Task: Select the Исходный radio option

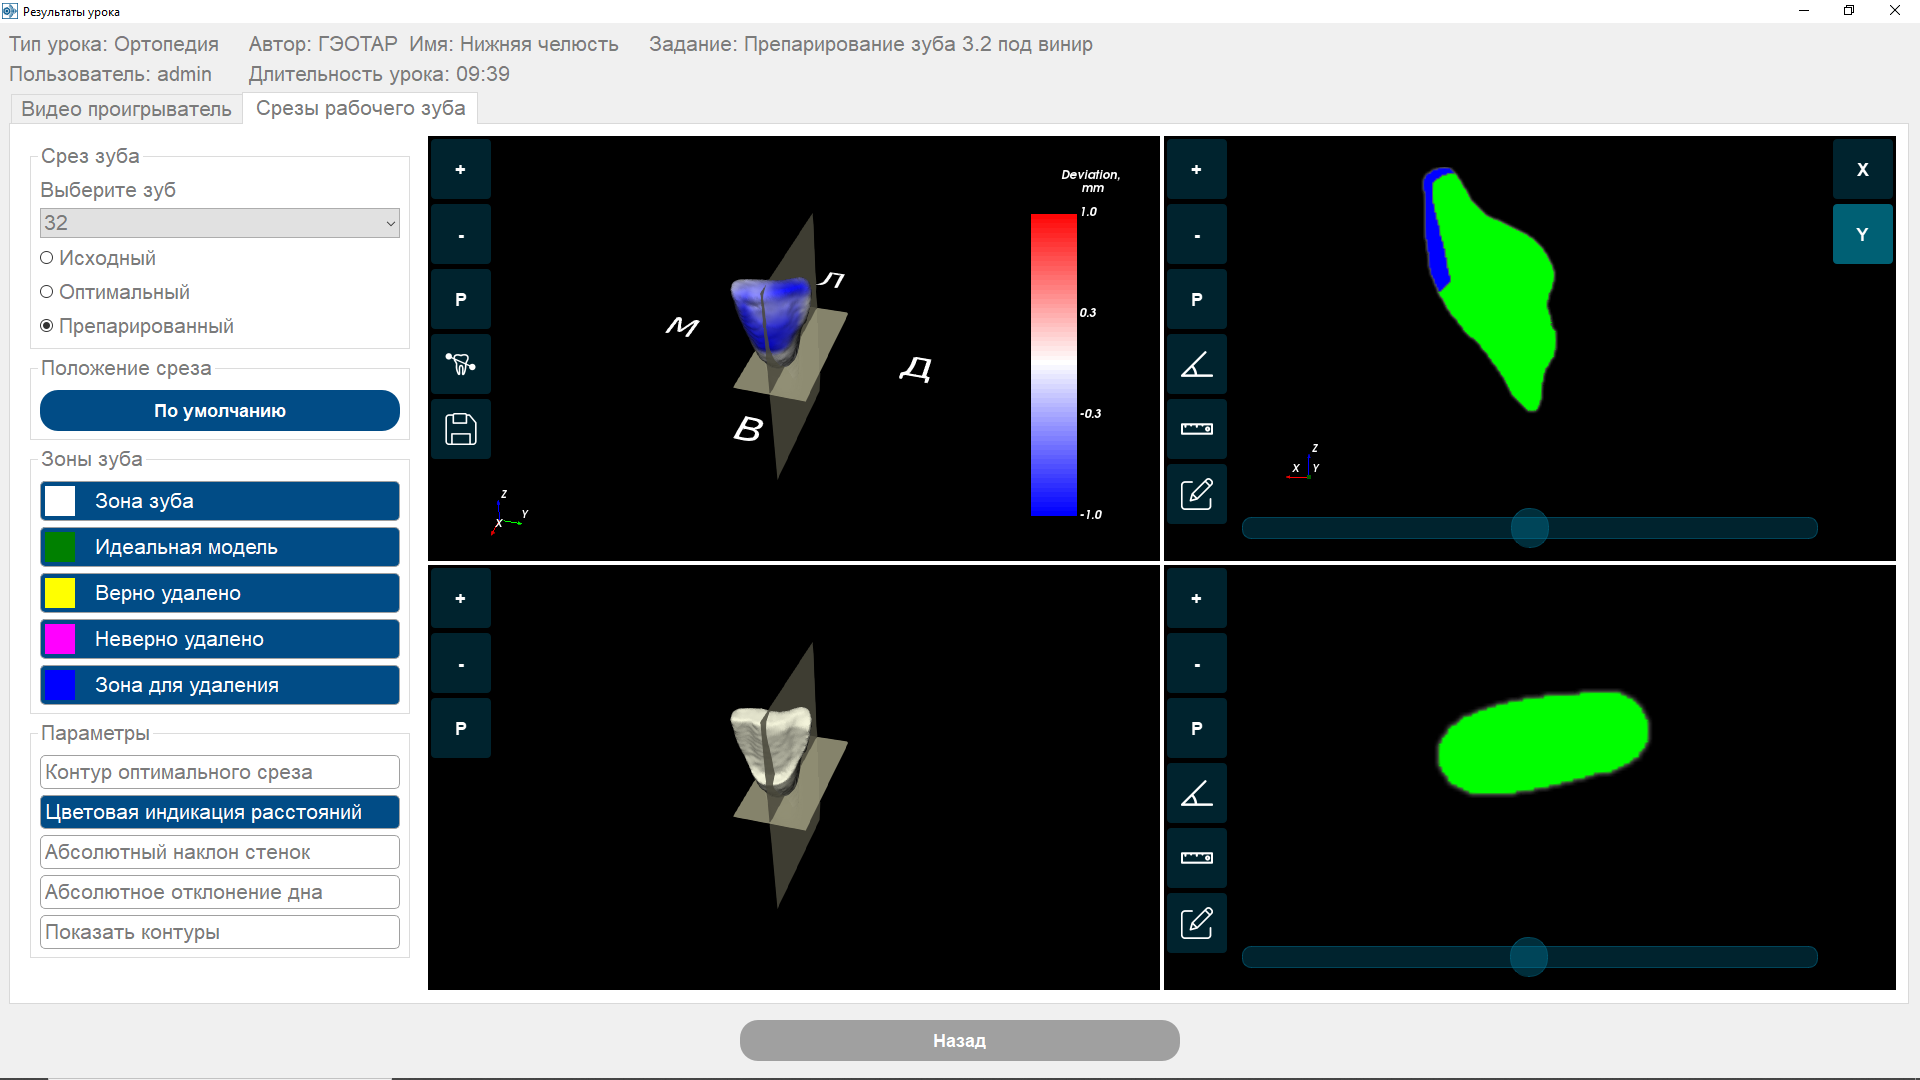Action: (x=47, y=258)
